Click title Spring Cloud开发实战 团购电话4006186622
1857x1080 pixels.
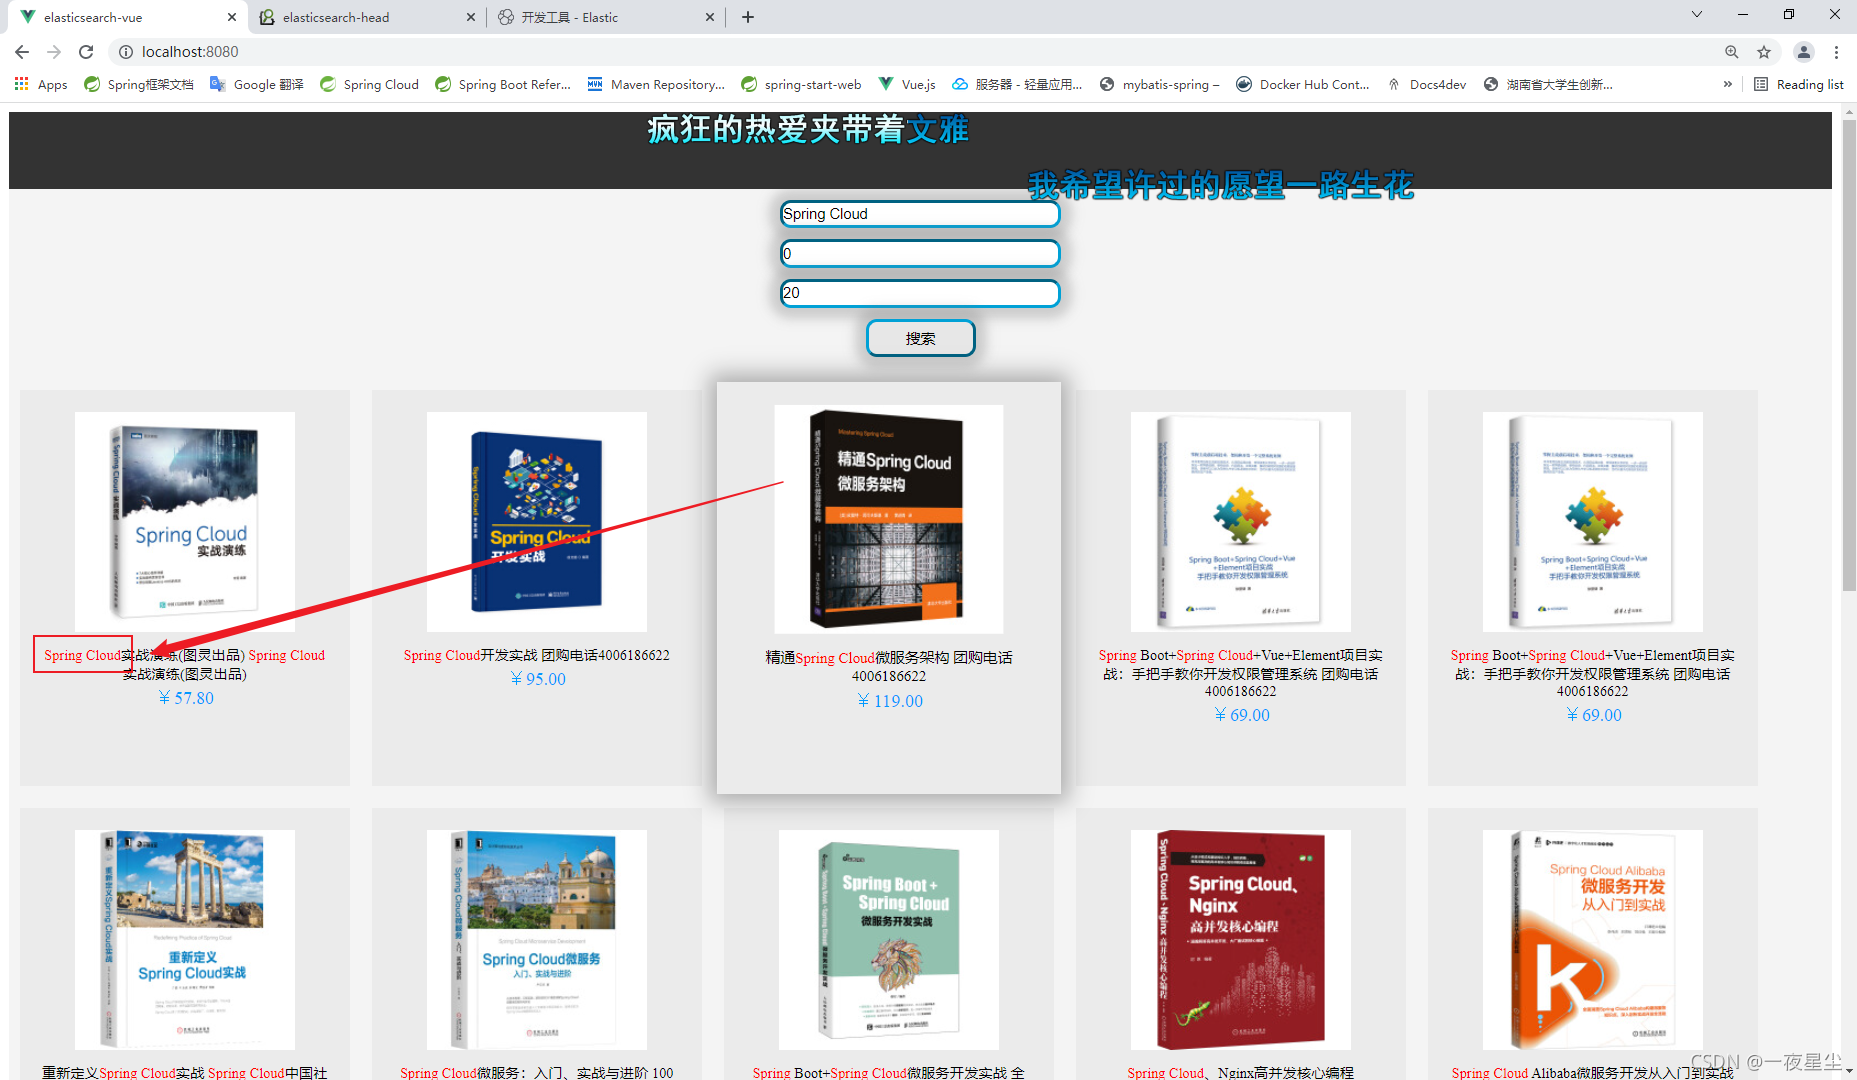(537, 655)
